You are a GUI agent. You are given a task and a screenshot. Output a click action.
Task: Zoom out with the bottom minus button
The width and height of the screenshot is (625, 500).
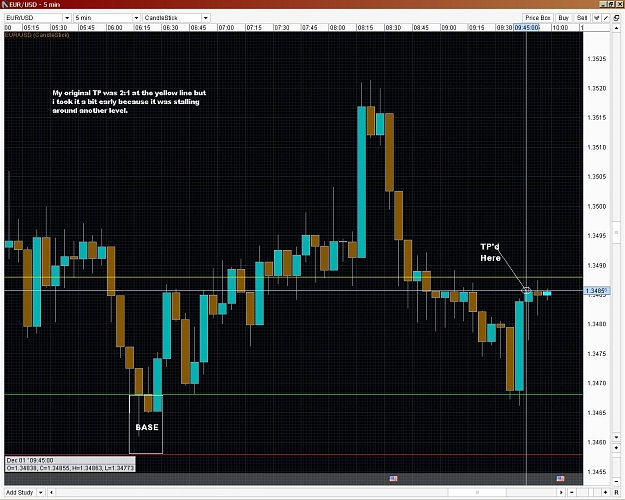tap(572, 492)
